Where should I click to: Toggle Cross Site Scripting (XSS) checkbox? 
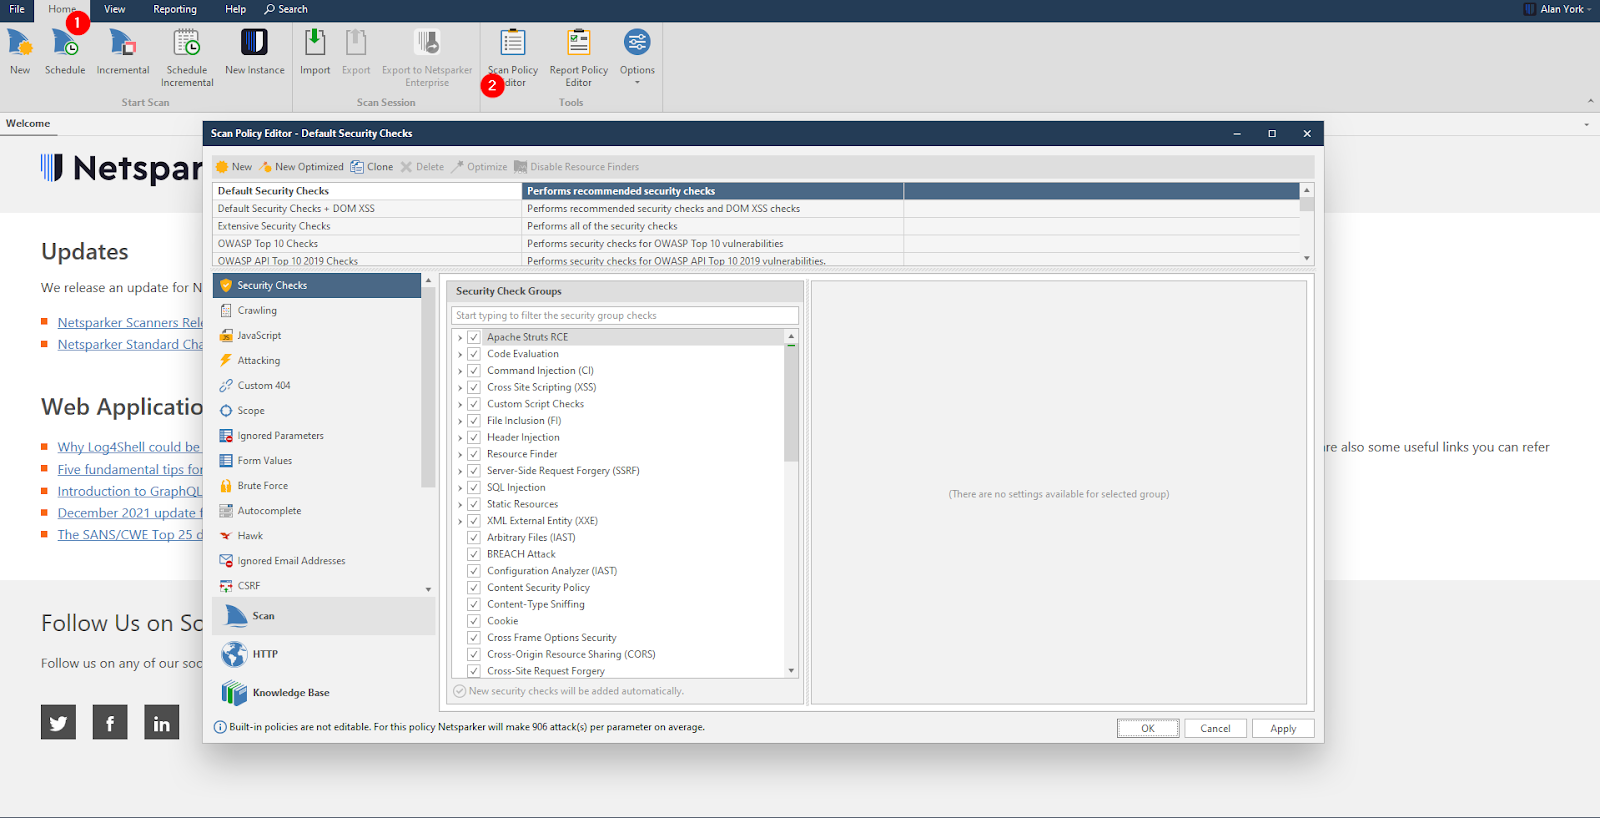pos(474,387)
